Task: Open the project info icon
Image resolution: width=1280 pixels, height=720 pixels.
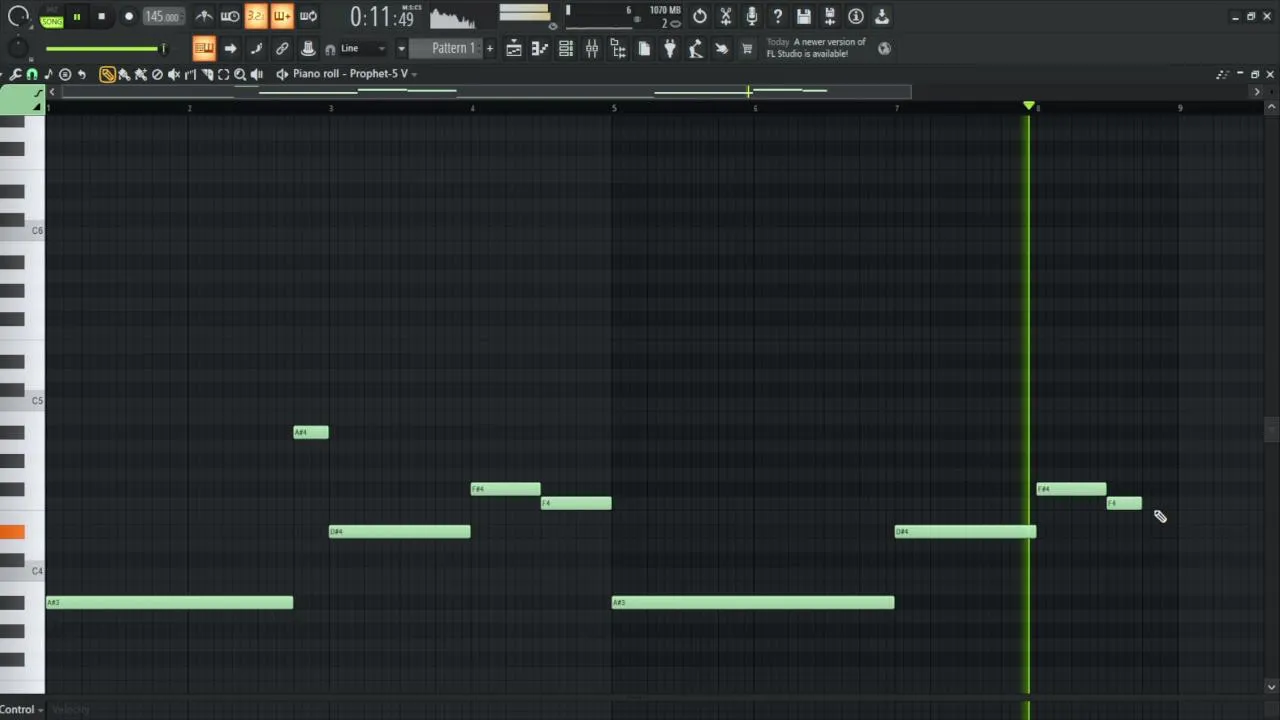Action: [856, 16]
